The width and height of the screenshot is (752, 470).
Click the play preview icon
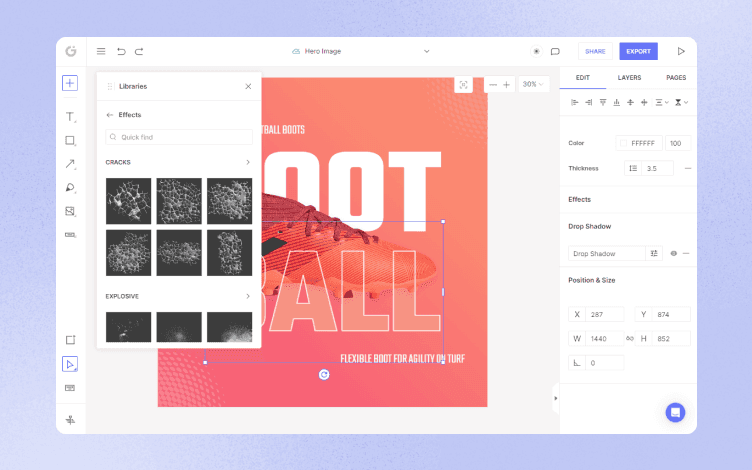[681, 51]
